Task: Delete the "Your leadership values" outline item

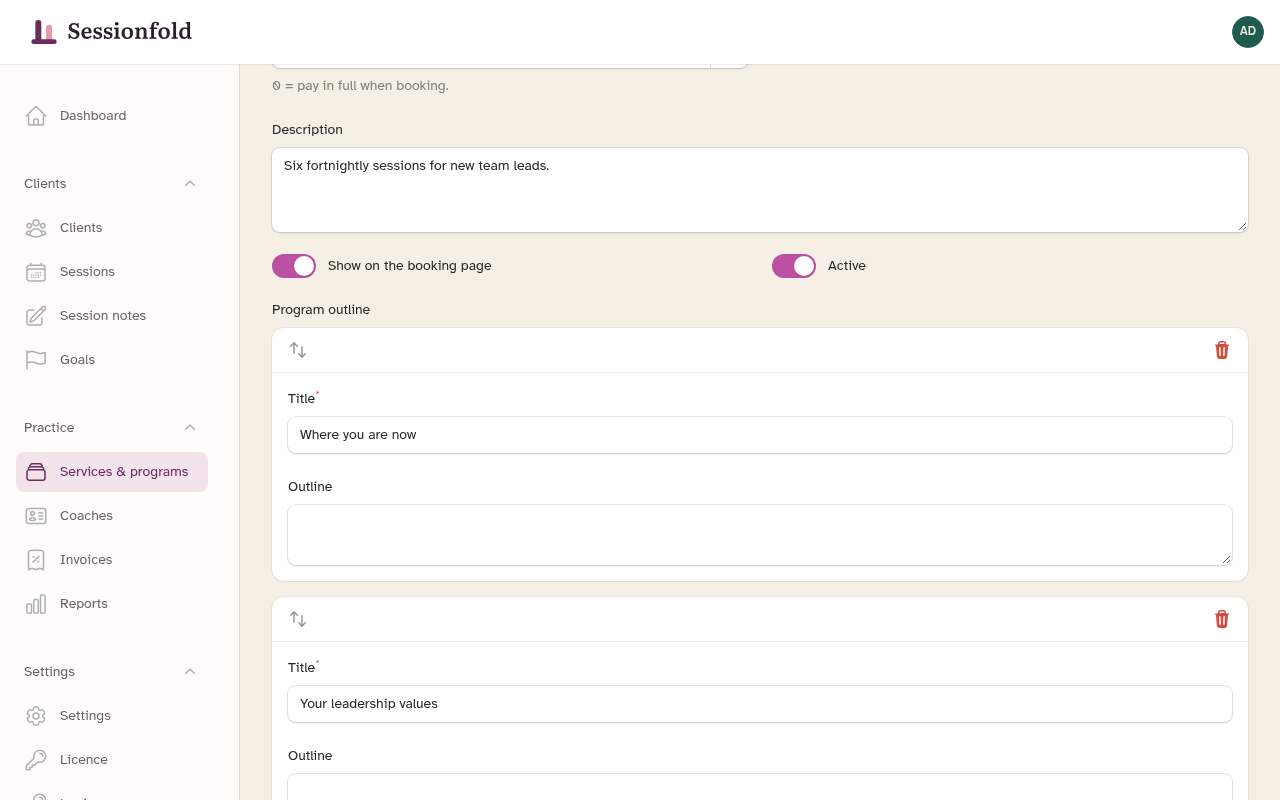Action: (1222, 619)
